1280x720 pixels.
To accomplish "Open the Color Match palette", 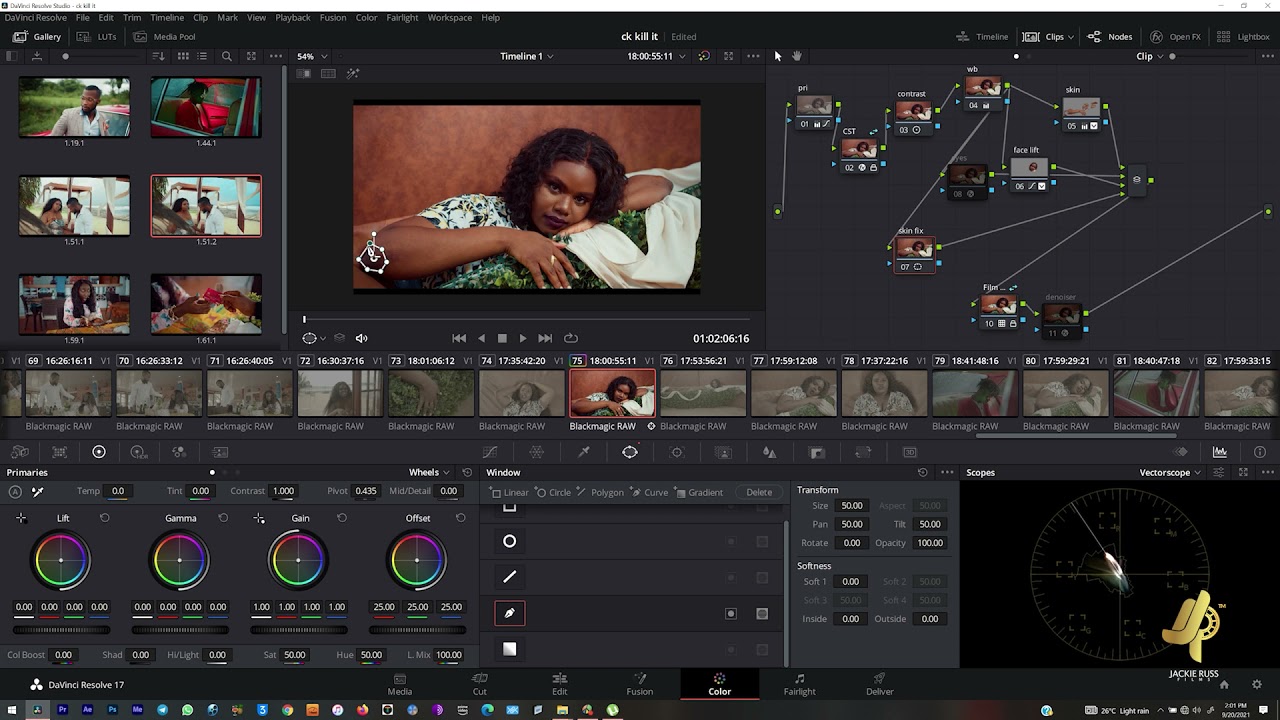I will coord(59,452).
